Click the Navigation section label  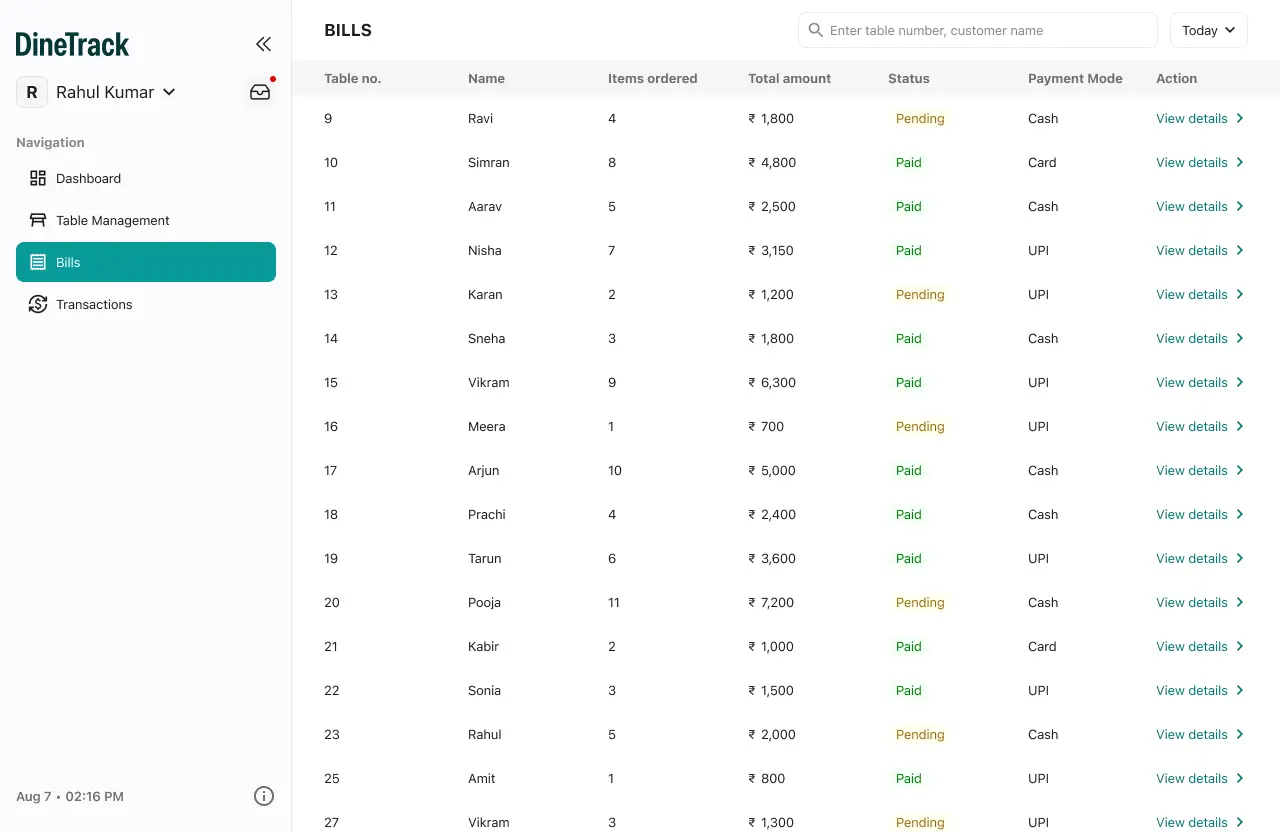click(x=50, y=142)
